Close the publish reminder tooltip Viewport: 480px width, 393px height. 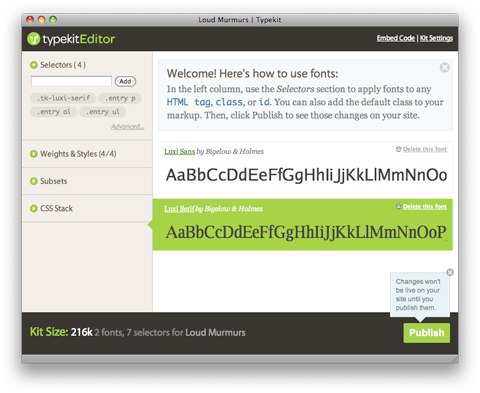point(450,272)
